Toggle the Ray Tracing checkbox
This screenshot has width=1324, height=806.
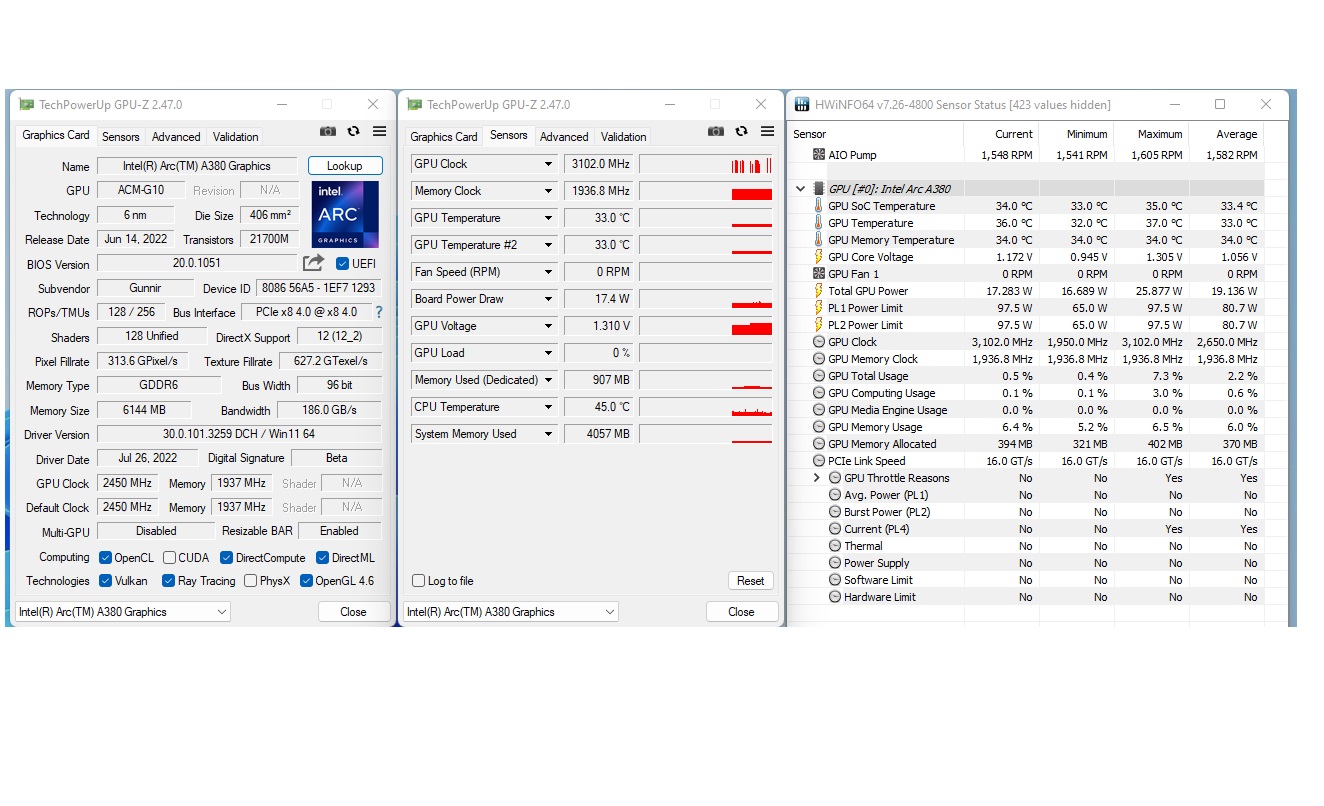pyautogui.click(x=169, y=581)
